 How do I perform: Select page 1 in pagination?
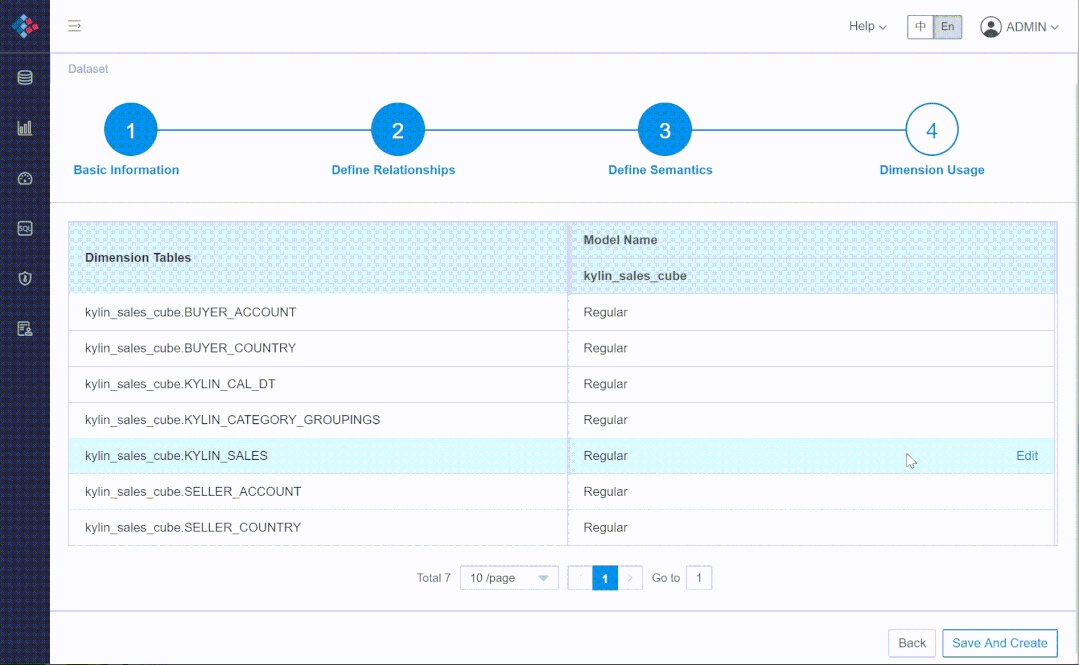click(605, 578)
